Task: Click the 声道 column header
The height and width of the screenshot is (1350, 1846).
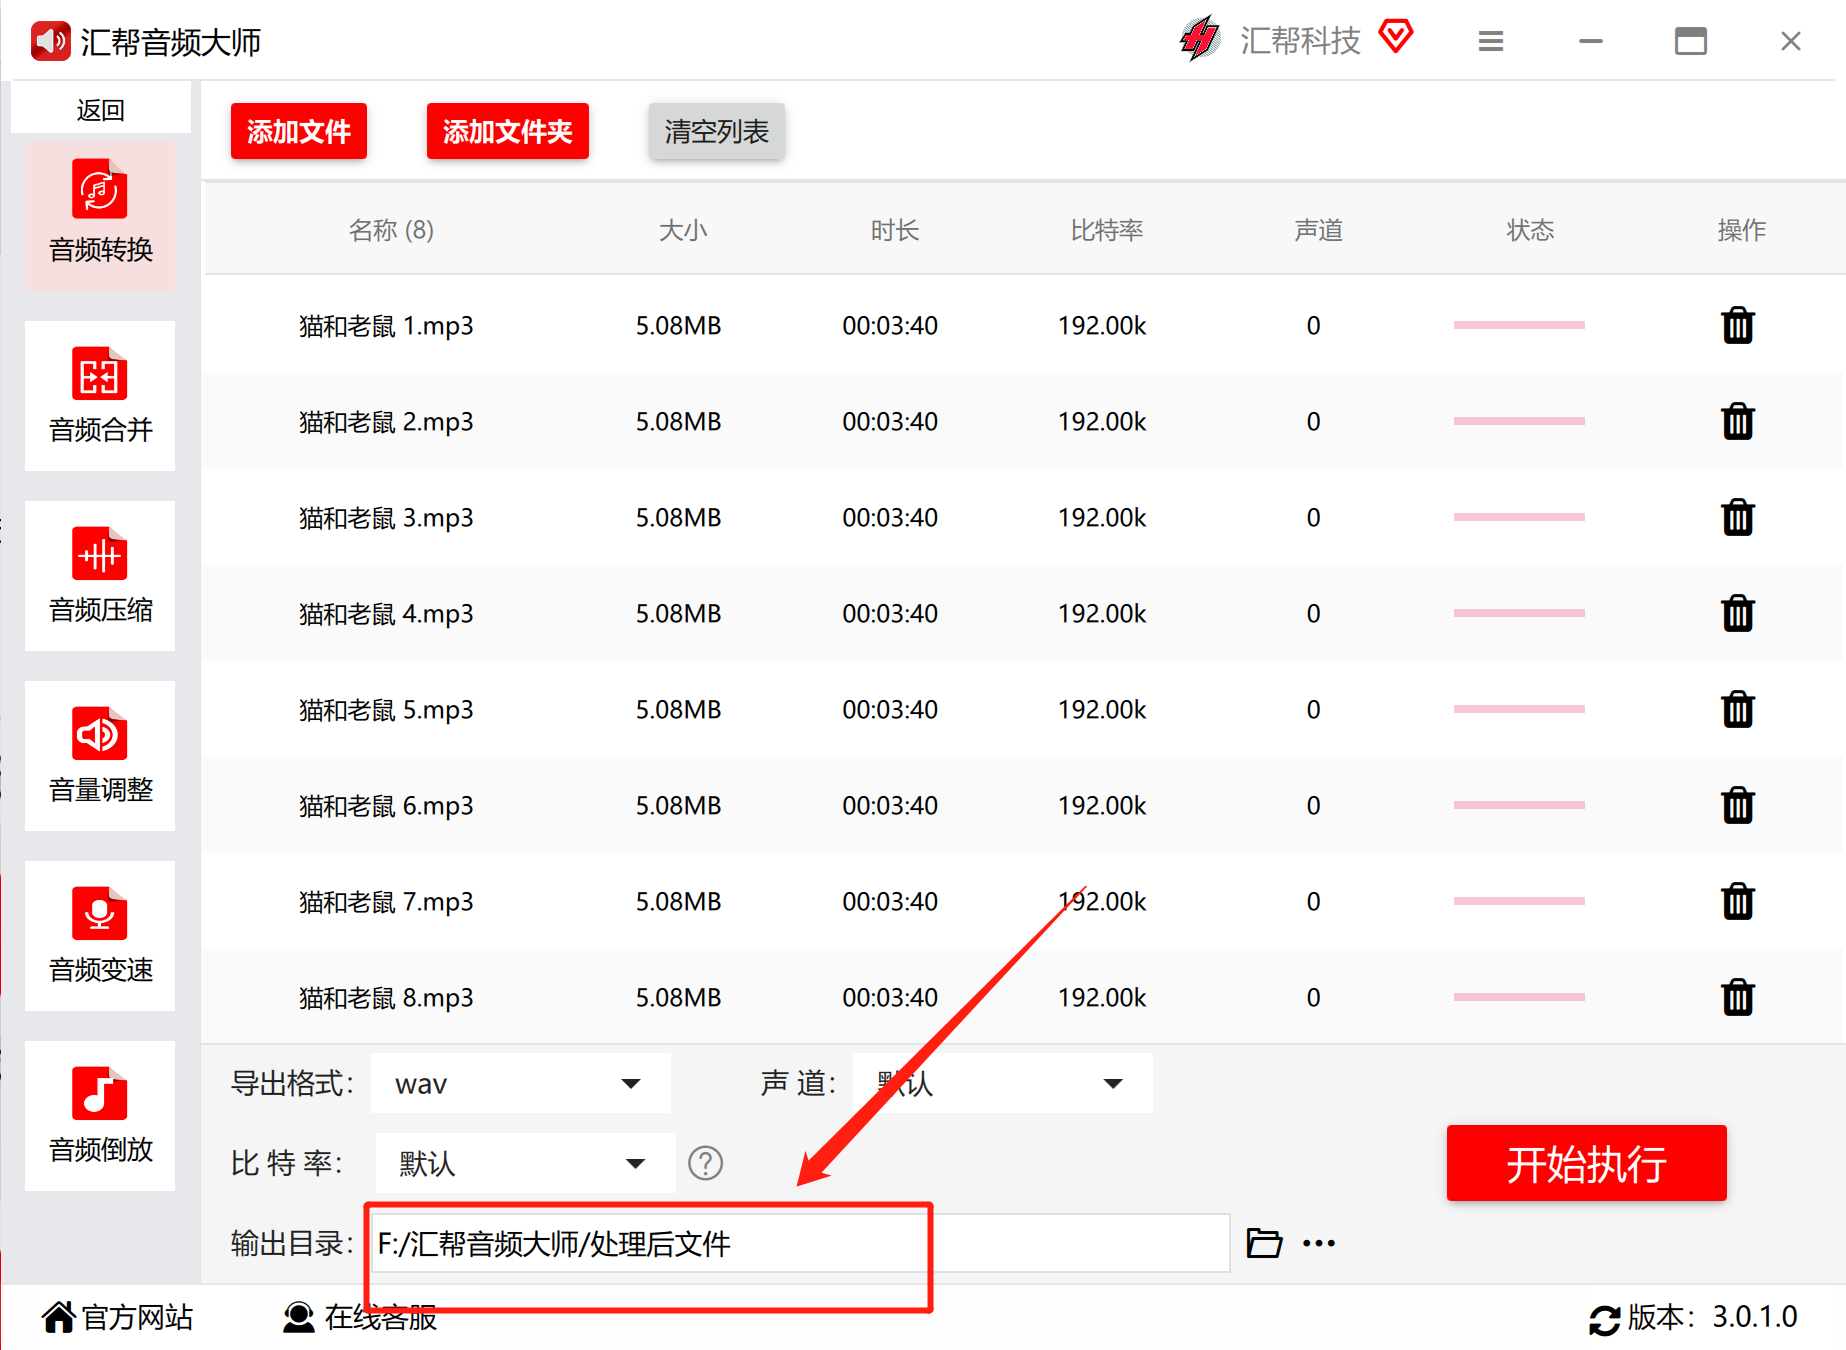Action: (1319, 230)
